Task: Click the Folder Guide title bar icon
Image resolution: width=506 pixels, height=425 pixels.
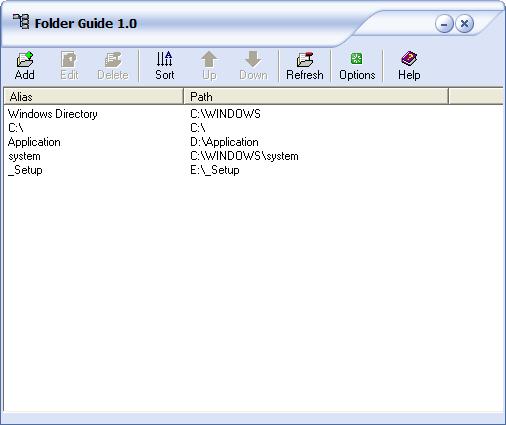Action: click(x=21, y=22)
